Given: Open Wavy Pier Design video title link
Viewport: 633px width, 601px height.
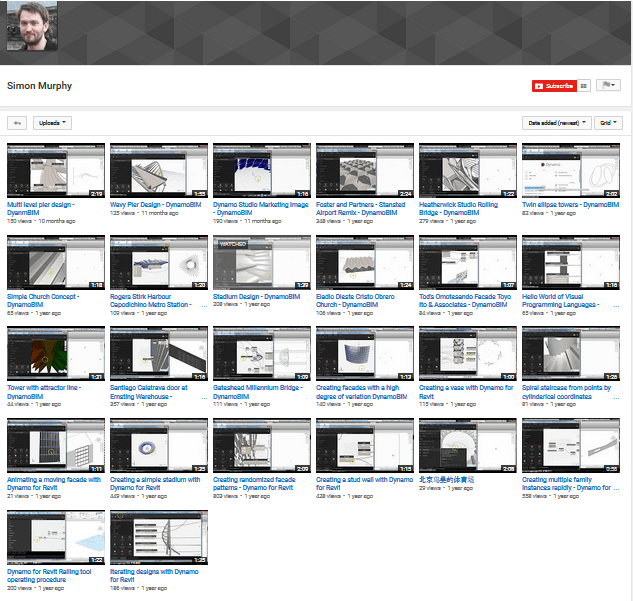Looking at the screenshot, I should tap(156, 205).
